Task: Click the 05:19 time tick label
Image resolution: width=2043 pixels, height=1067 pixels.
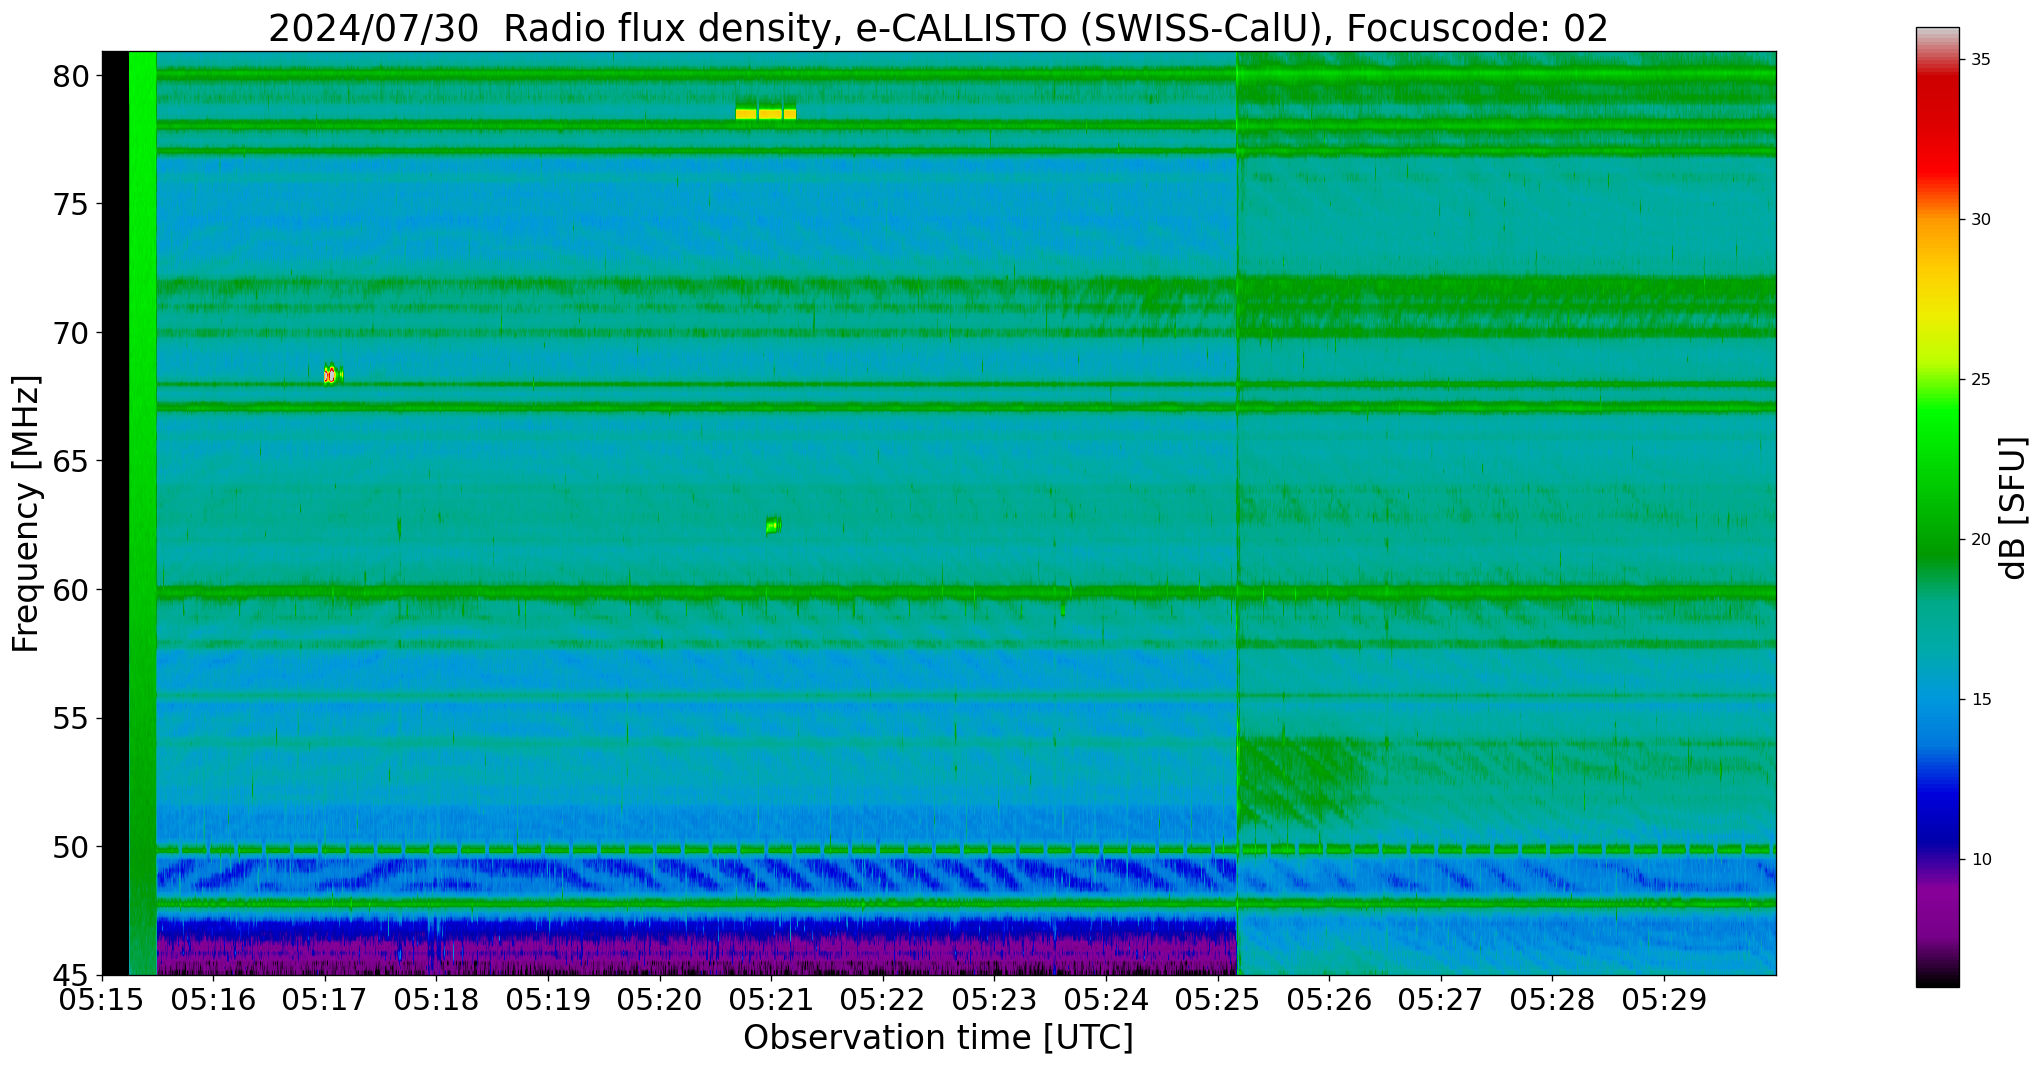Action: click(x=548, y=999)
